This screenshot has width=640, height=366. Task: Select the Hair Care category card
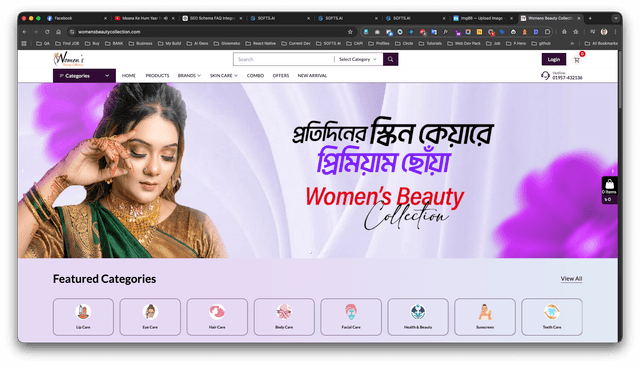pyautogui.click(x=217, y=317)
